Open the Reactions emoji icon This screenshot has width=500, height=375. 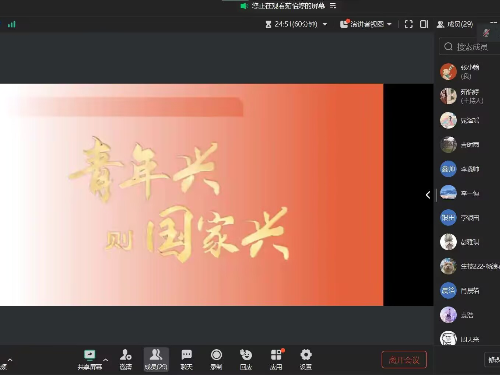(246, 360)
